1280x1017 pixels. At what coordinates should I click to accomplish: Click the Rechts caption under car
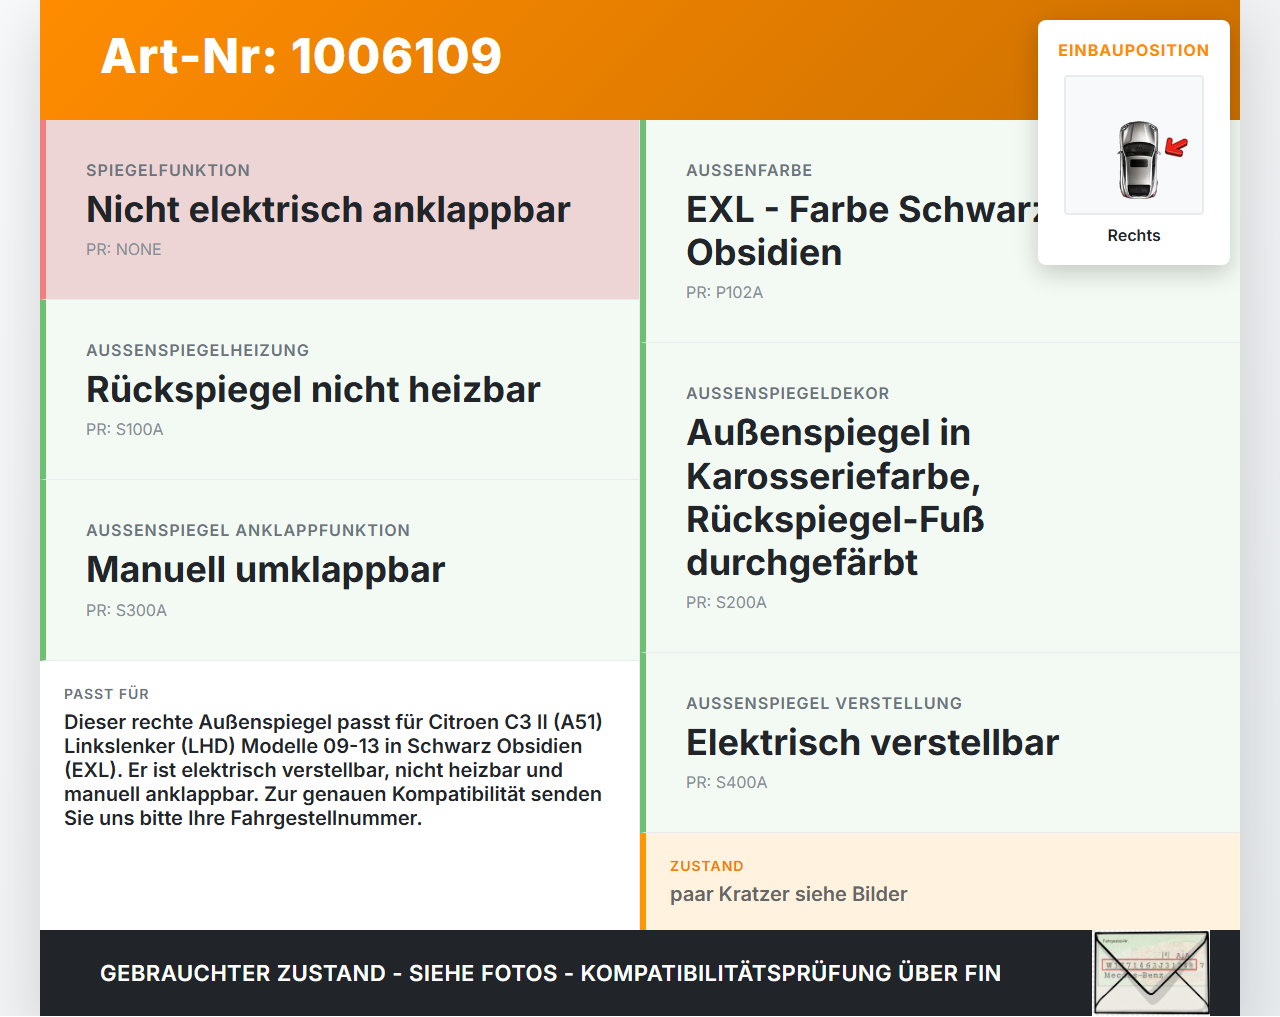coord(1134,235)
